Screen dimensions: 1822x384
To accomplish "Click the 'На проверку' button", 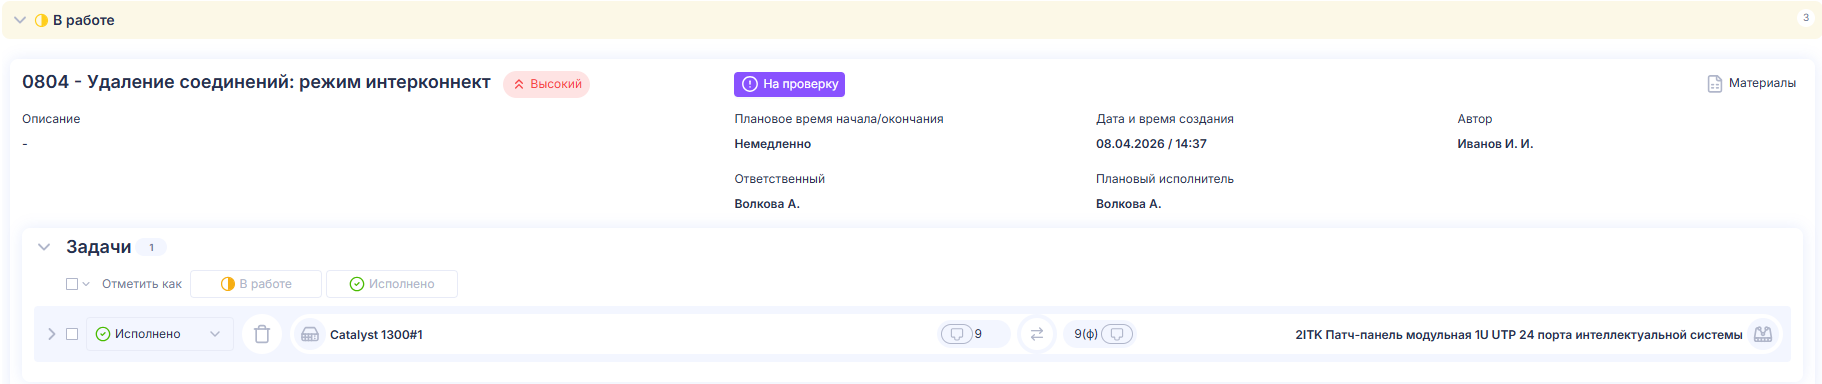I will pos(789,84).
